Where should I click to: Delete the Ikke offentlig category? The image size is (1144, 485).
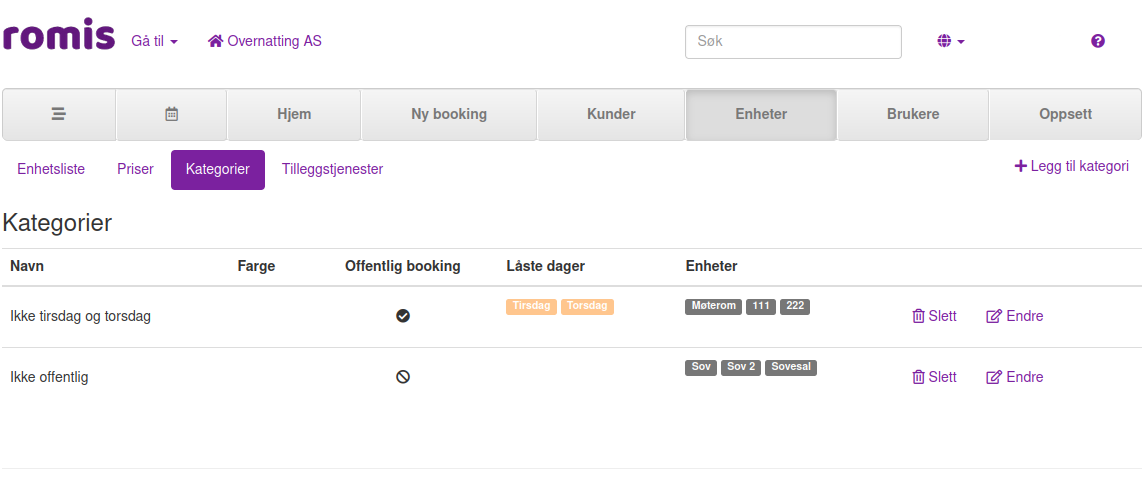[x=935, y=377]
